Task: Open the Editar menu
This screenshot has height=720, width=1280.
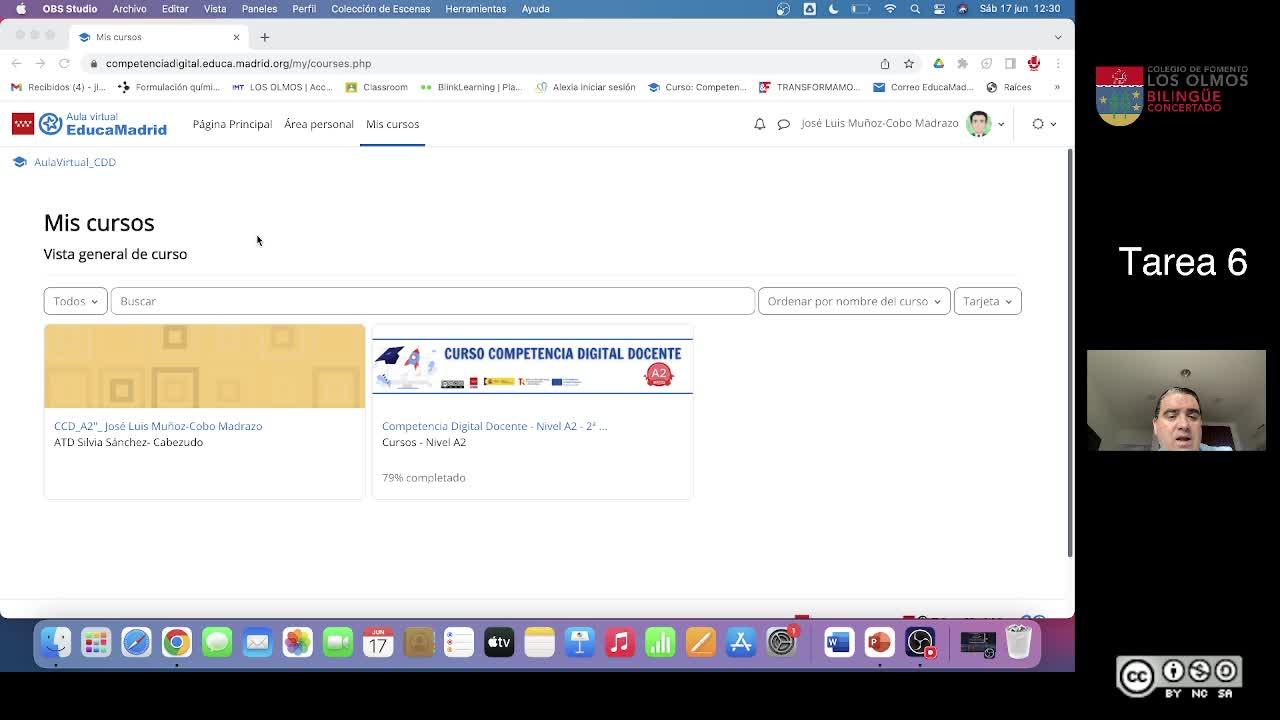Action: point(175,9)
